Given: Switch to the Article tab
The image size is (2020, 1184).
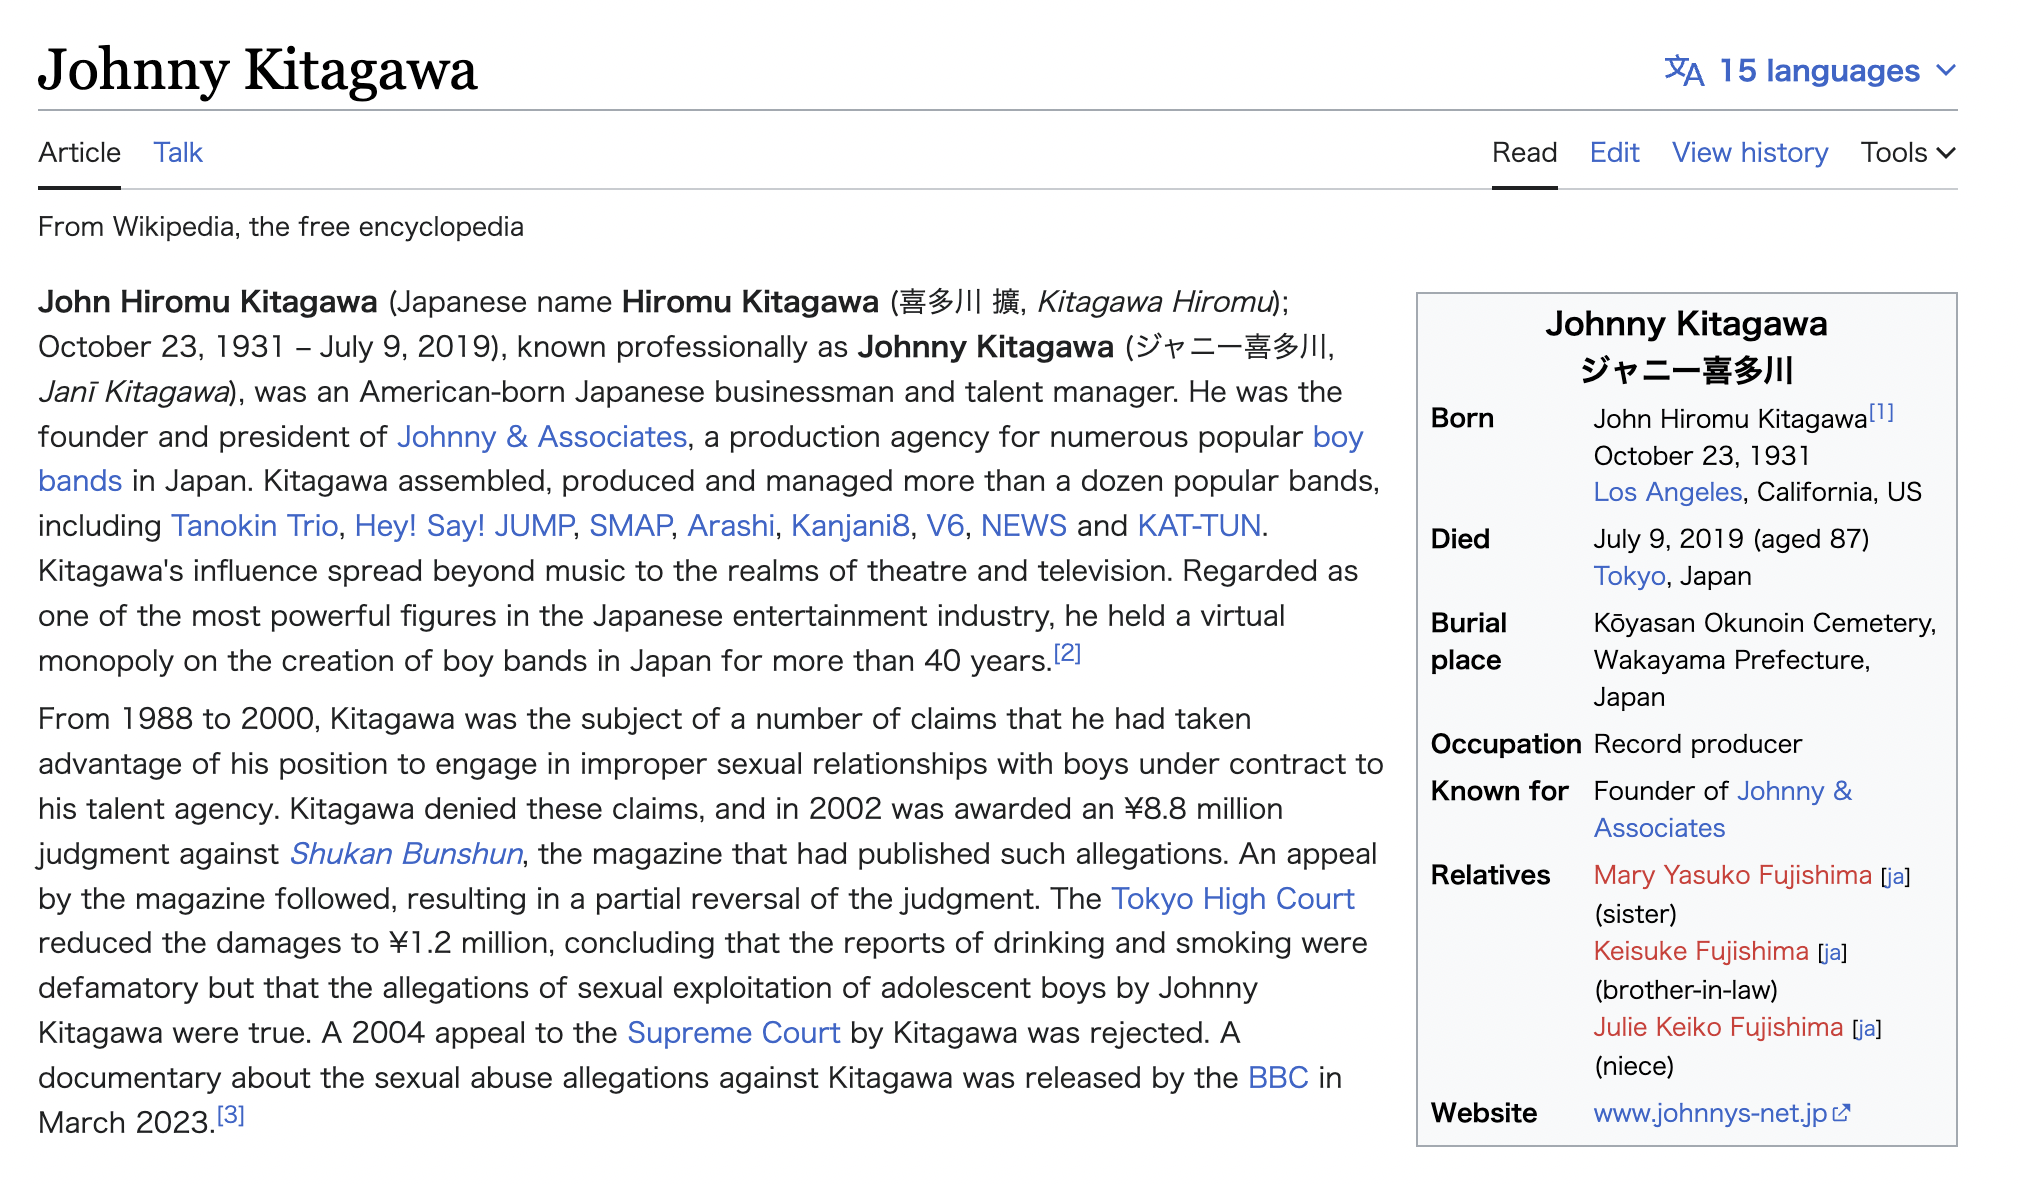Looking at the screenshot, I should (x=79, y=152).
